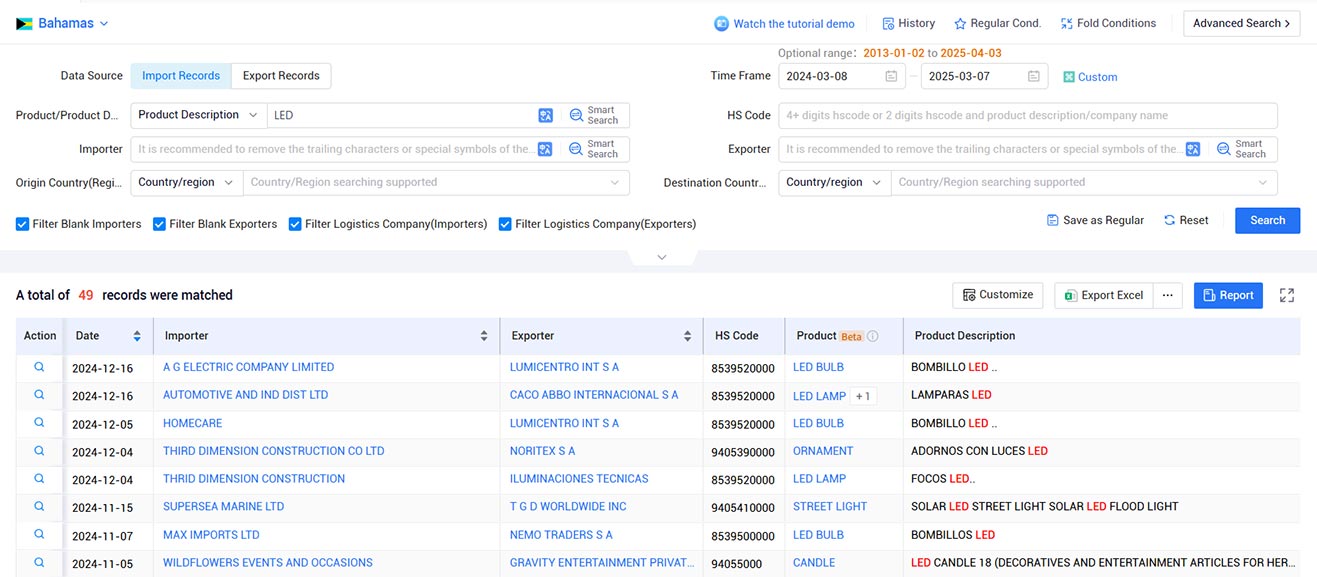Screen dimensions: 1317x577
Task: Click the end date 2025-03-07 calendar icon
Action: [x=1034, y=76]
